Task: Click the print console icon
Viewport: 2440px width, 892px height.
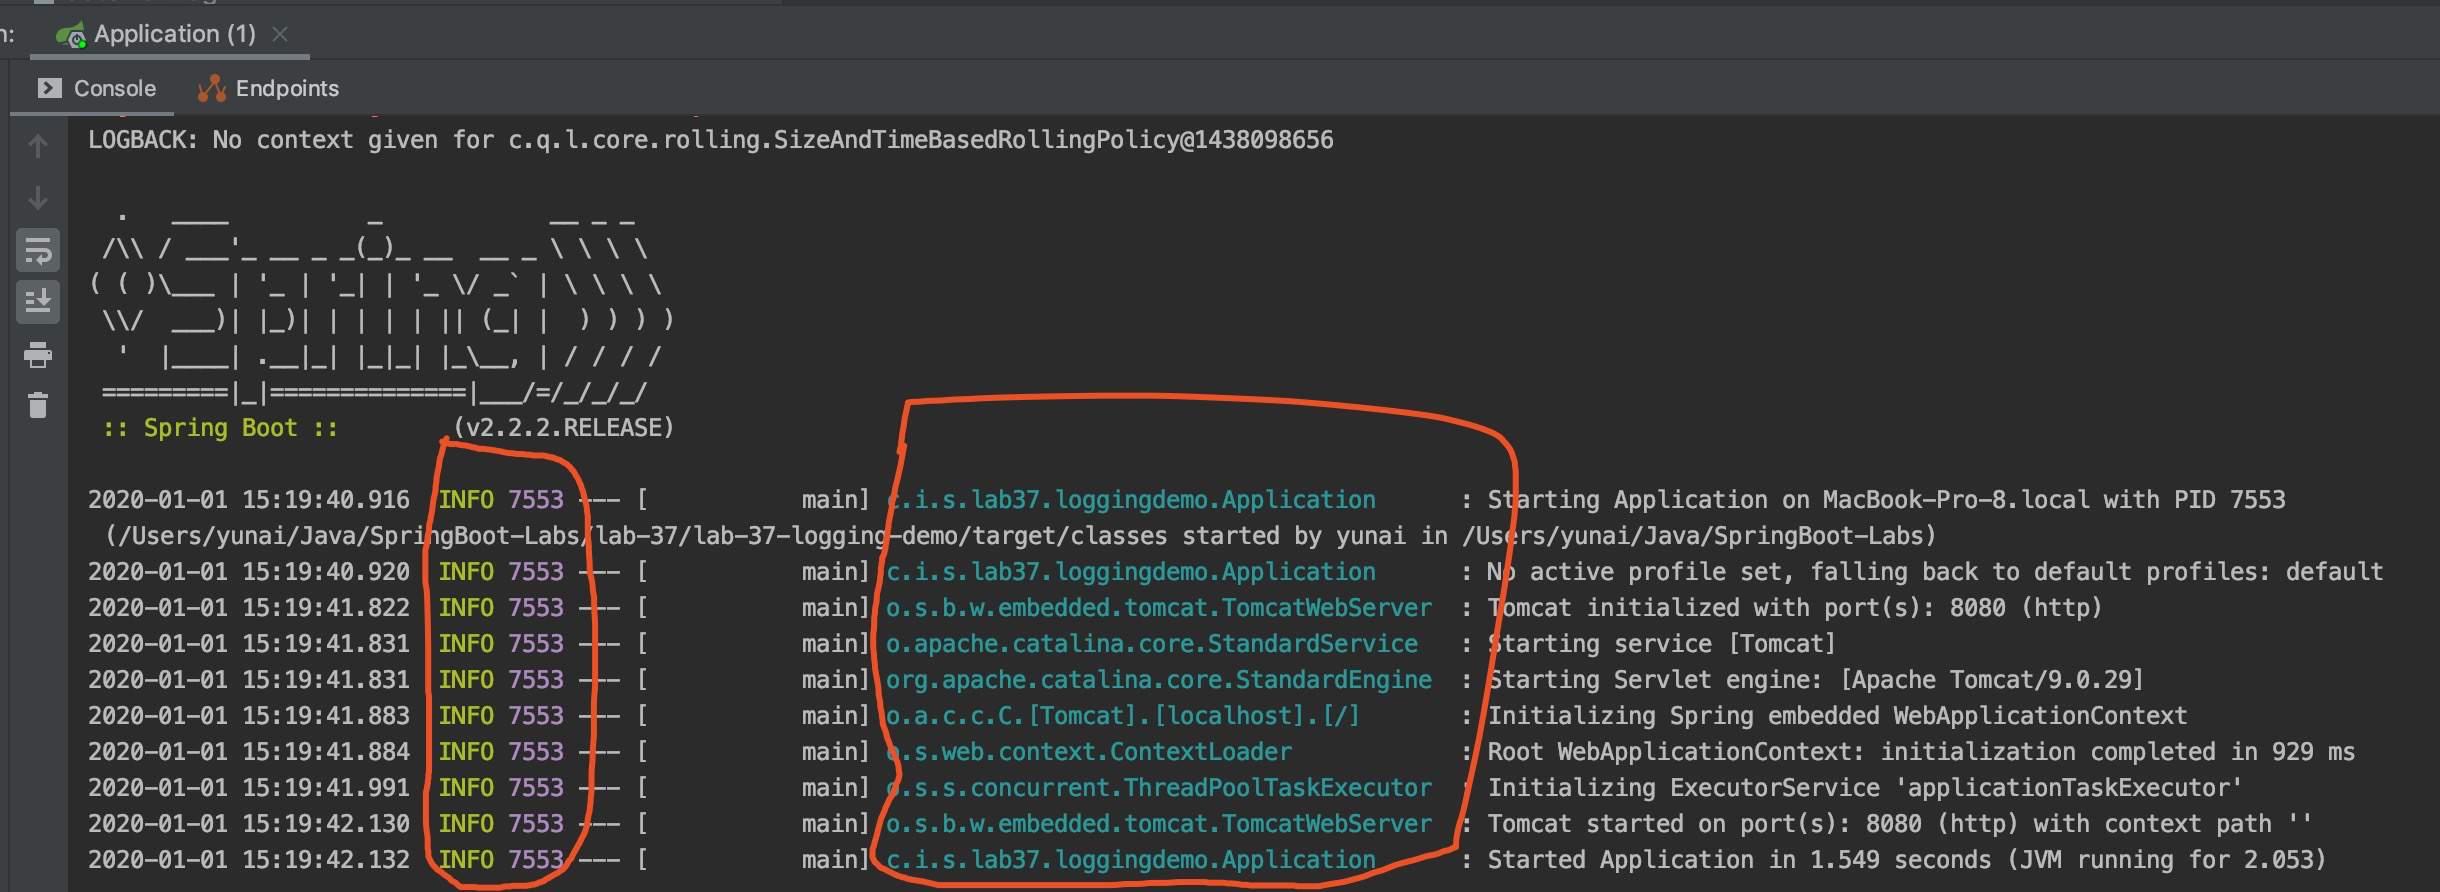Action: (x=38, y=354)
